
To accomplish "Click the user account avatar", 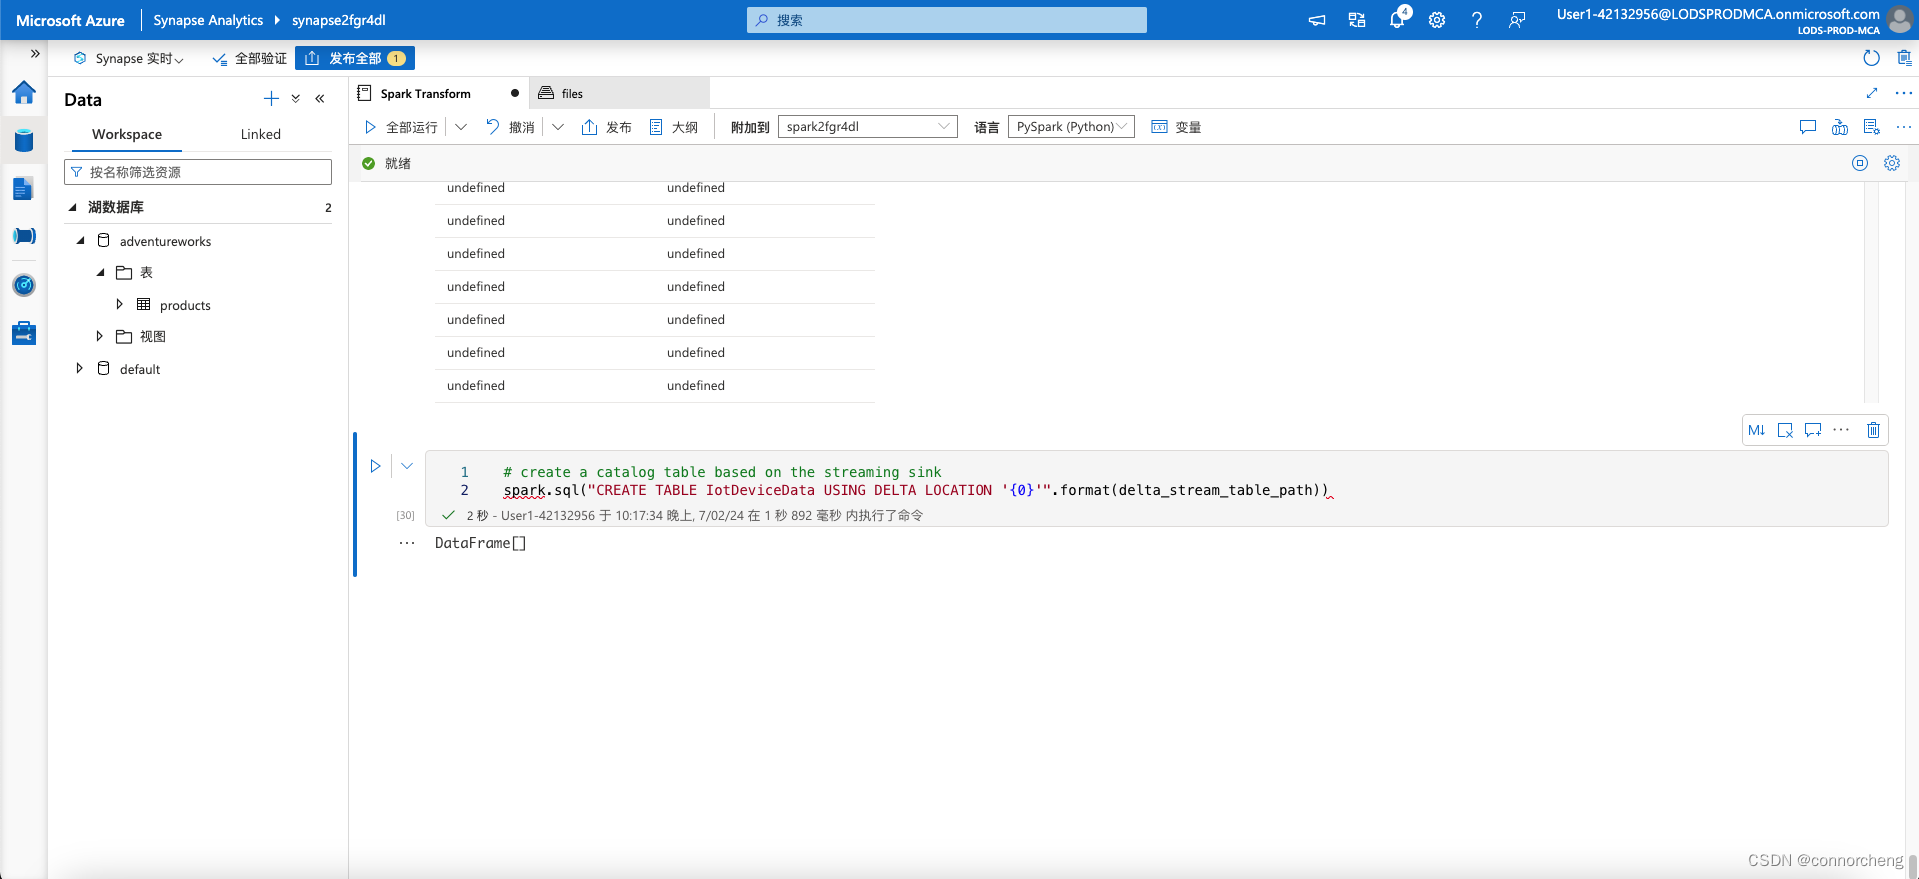I will pyautogui.click(x=1899, y=19).
